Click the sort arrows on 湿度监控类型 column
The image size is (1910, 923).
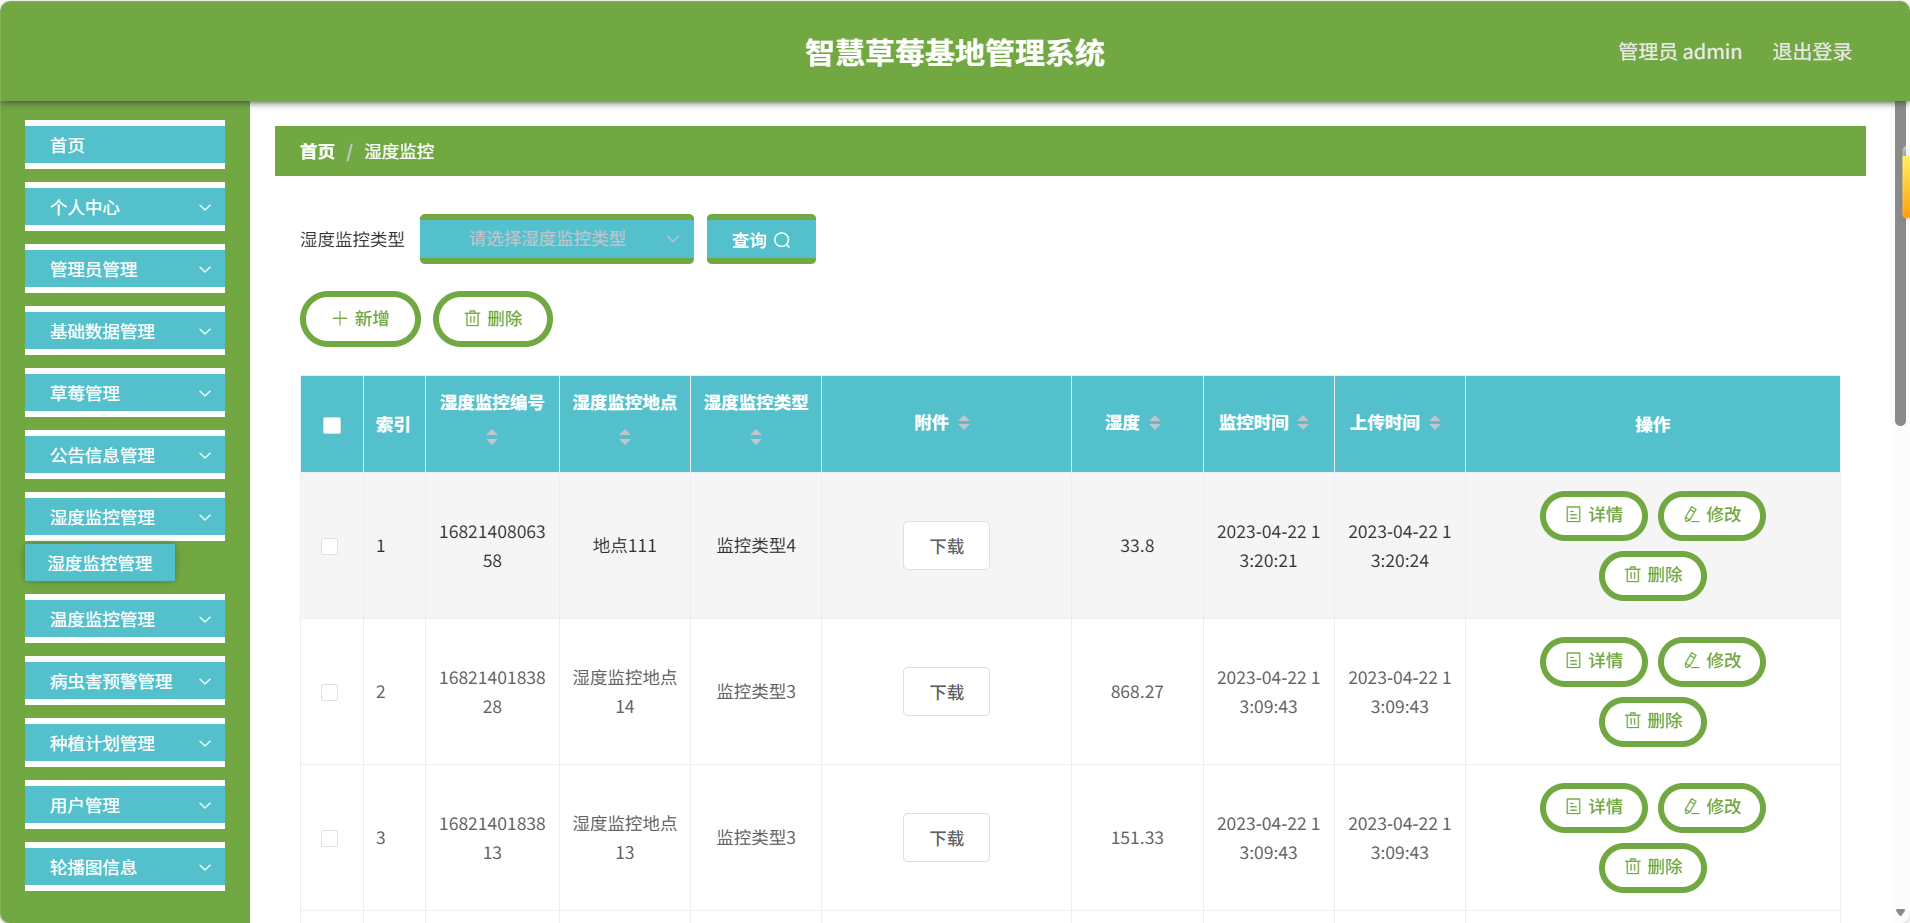click(756, 437)
